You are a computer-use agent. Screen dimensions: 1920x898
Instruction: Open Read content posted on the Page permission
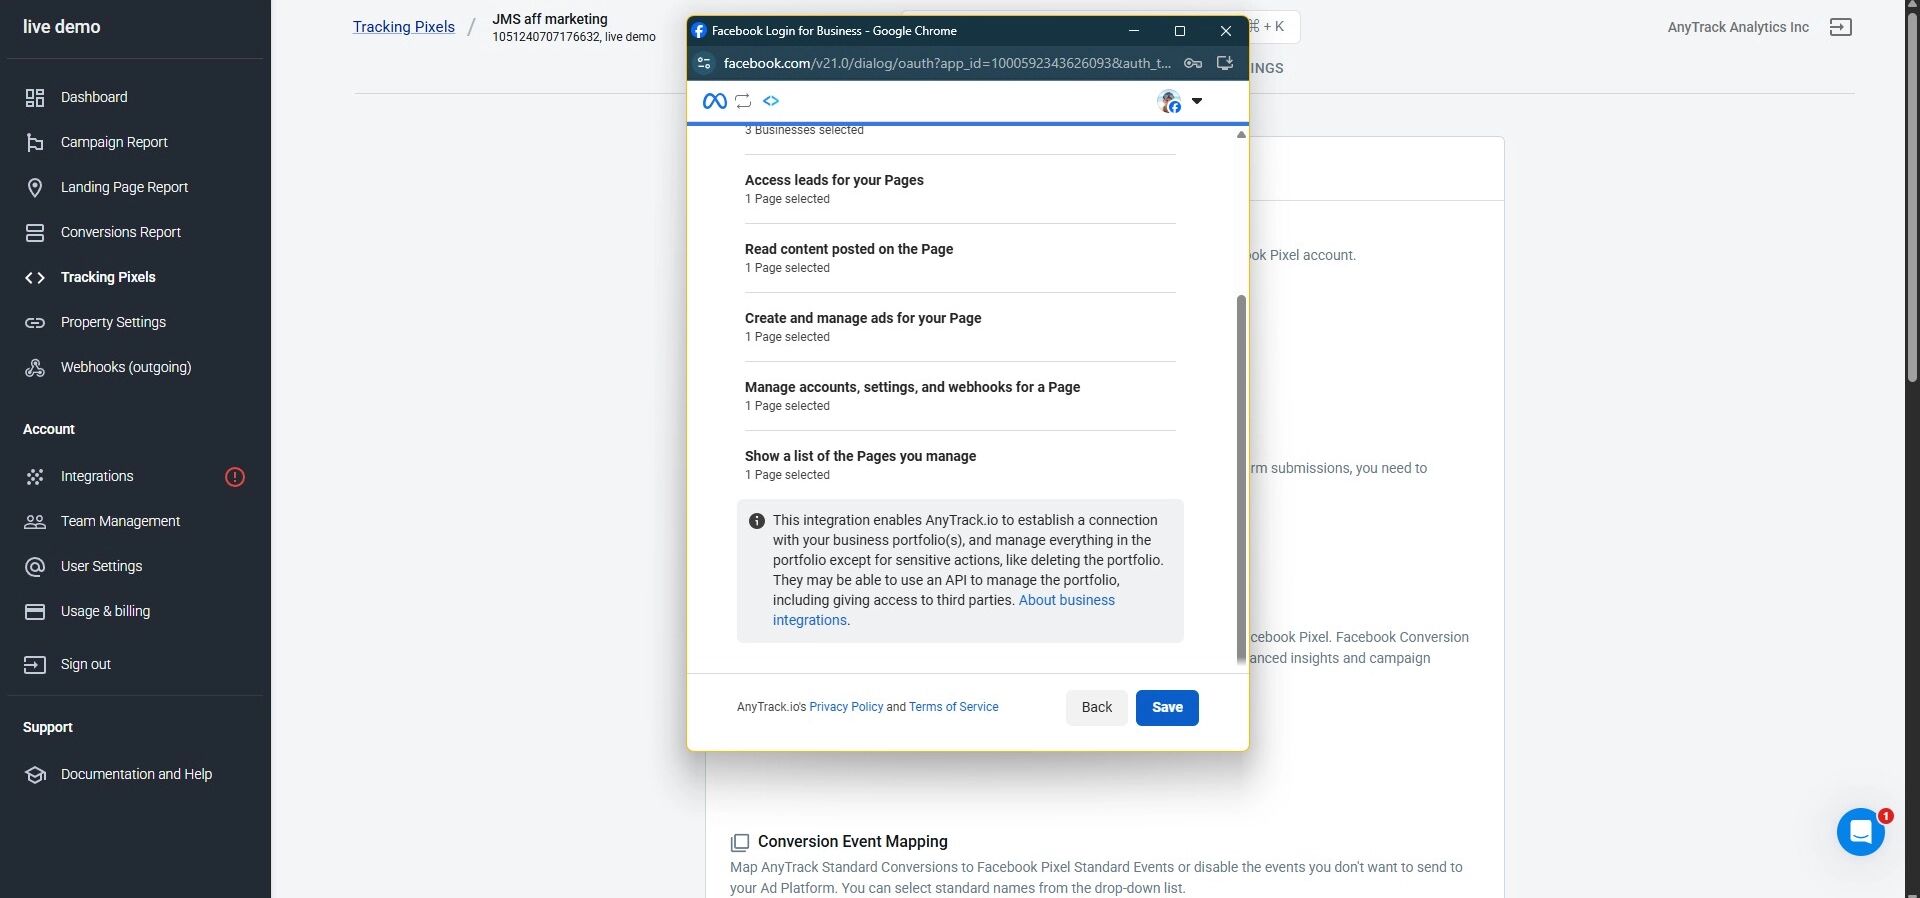click(960, 258)
